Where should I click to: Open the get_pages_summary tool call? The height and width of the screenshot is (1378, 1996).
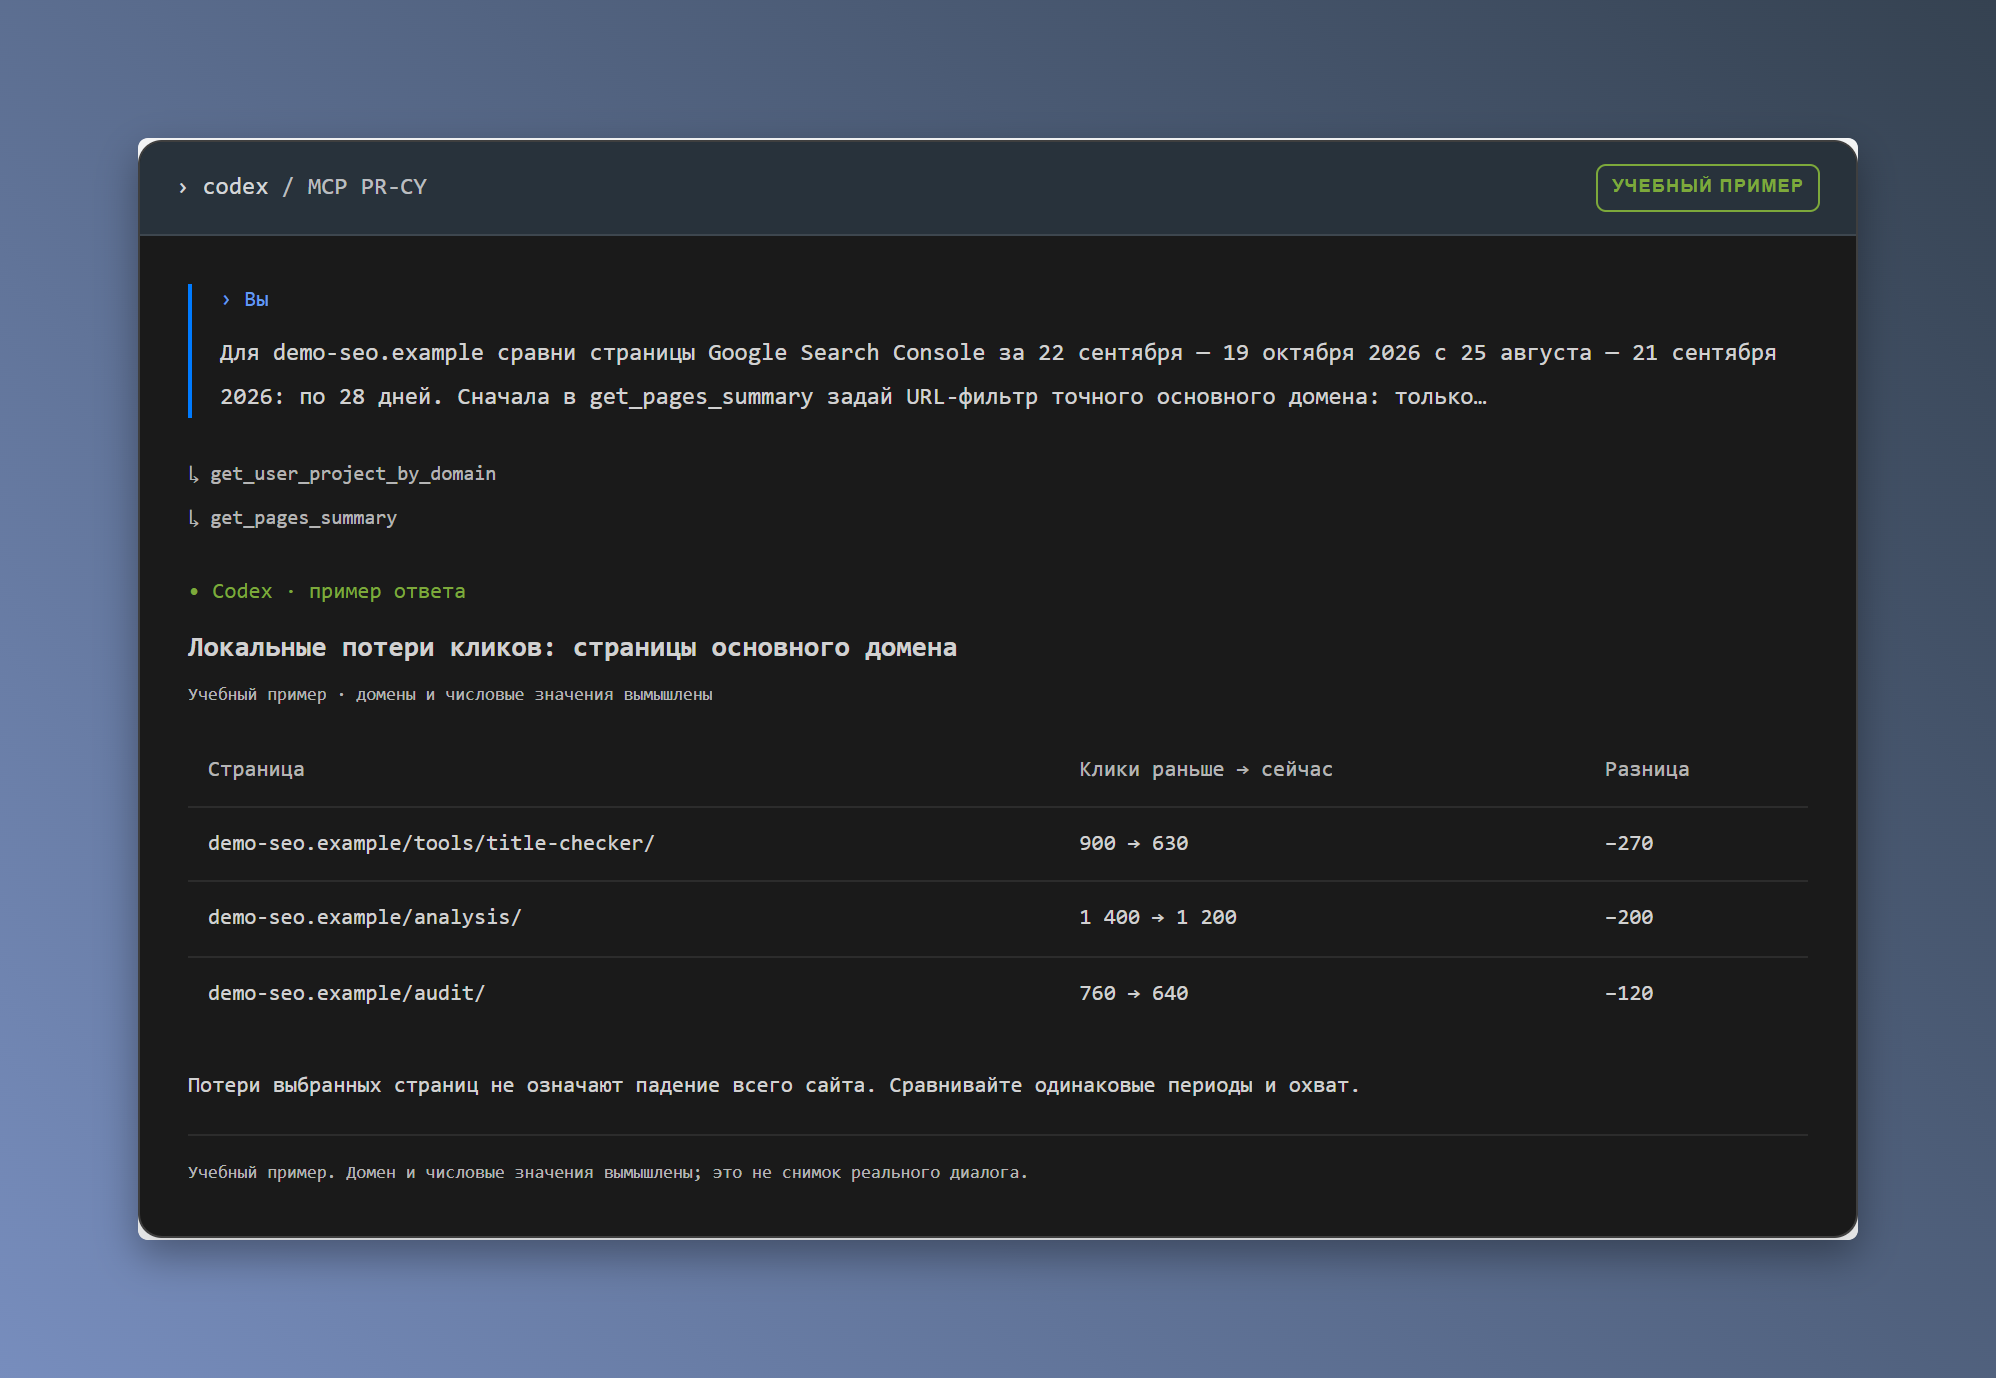303,518
